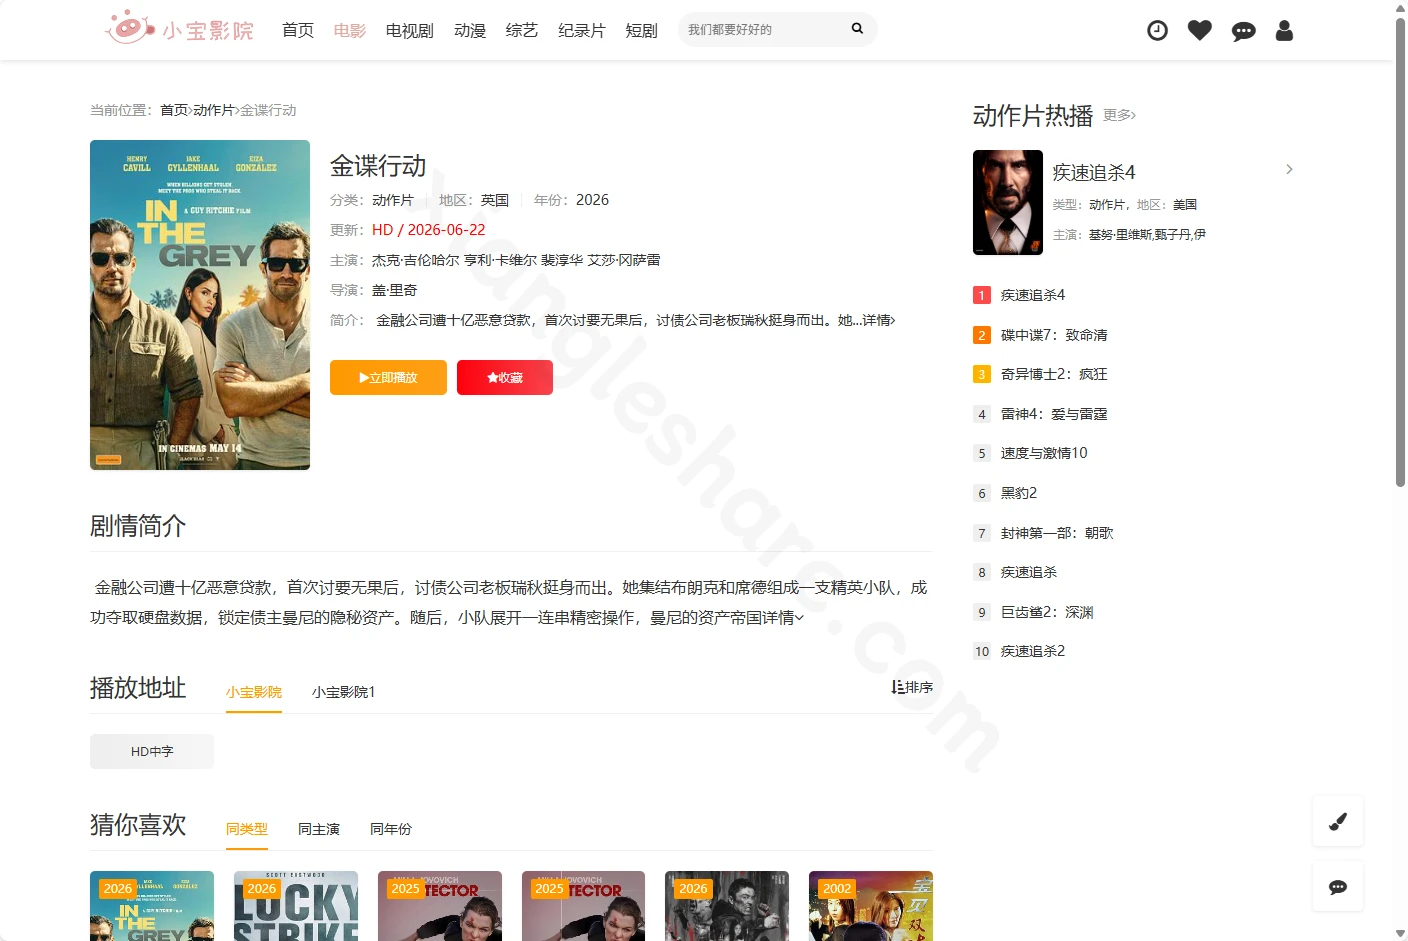
Task: Open 详情› link in the info block
Action: click(x=879, y=320)
